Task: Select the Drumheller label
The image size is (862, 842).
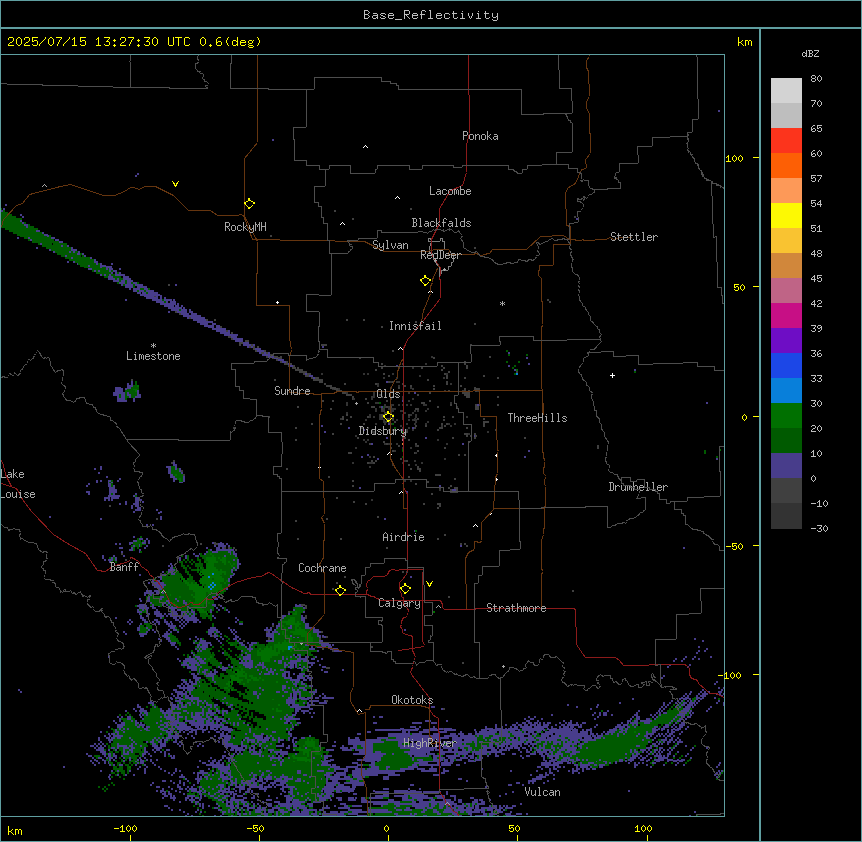Action: click(x=638, y=487)
